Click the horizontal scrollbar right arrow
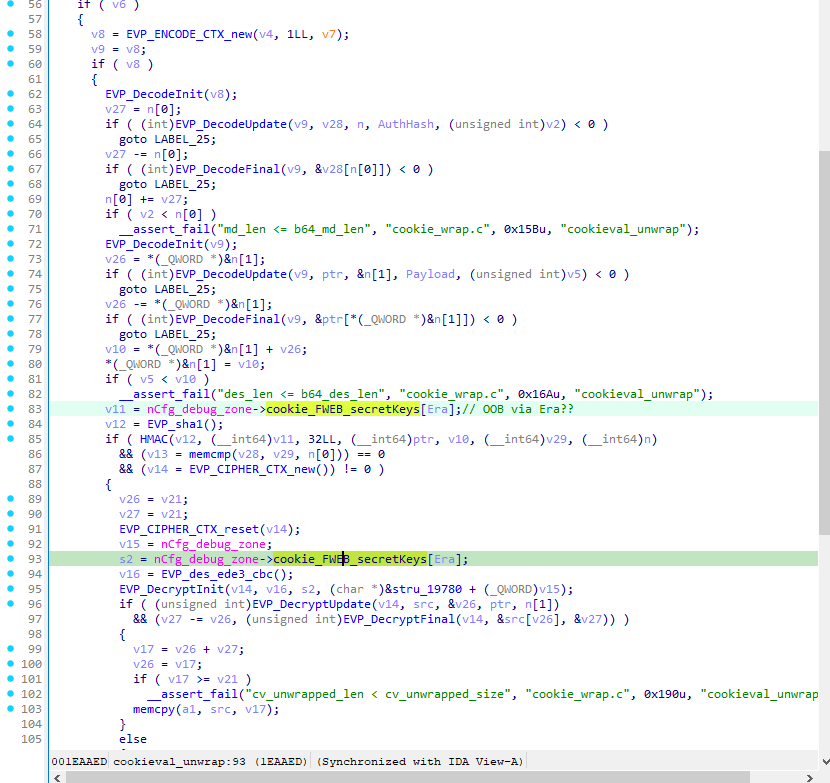This screenshot has height=783, width=830. pos(810,777)
